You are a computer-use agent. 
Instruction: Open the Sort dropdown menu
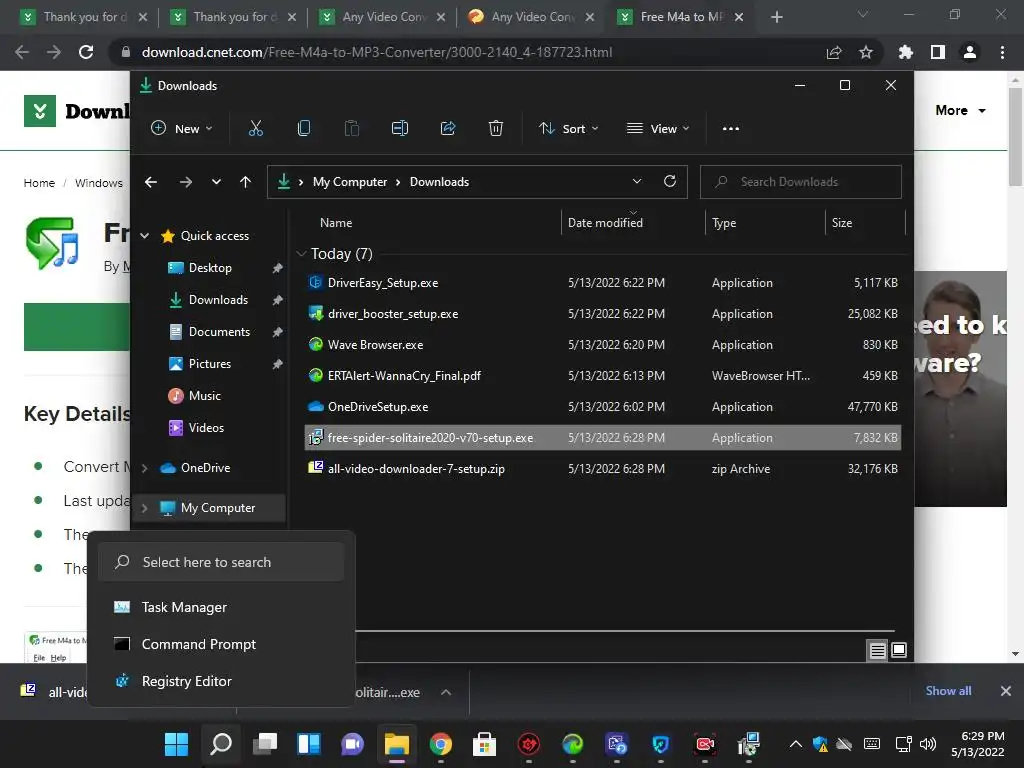568,129
